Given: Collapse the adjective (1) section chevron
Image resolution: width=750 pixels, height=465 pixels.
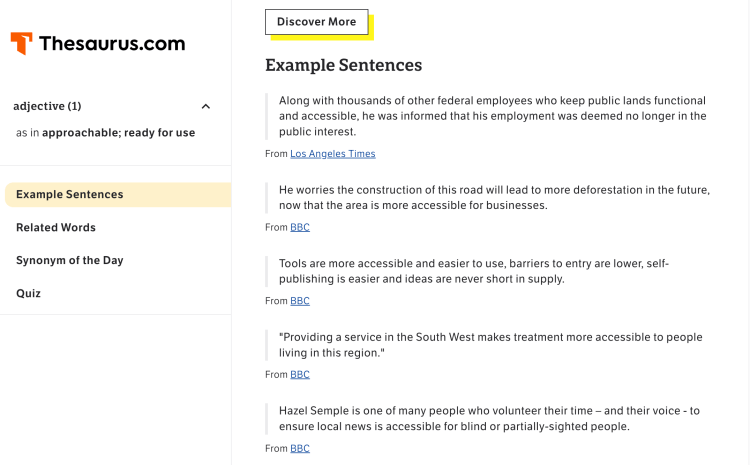Looking at the screenshot, I should 206,107.
